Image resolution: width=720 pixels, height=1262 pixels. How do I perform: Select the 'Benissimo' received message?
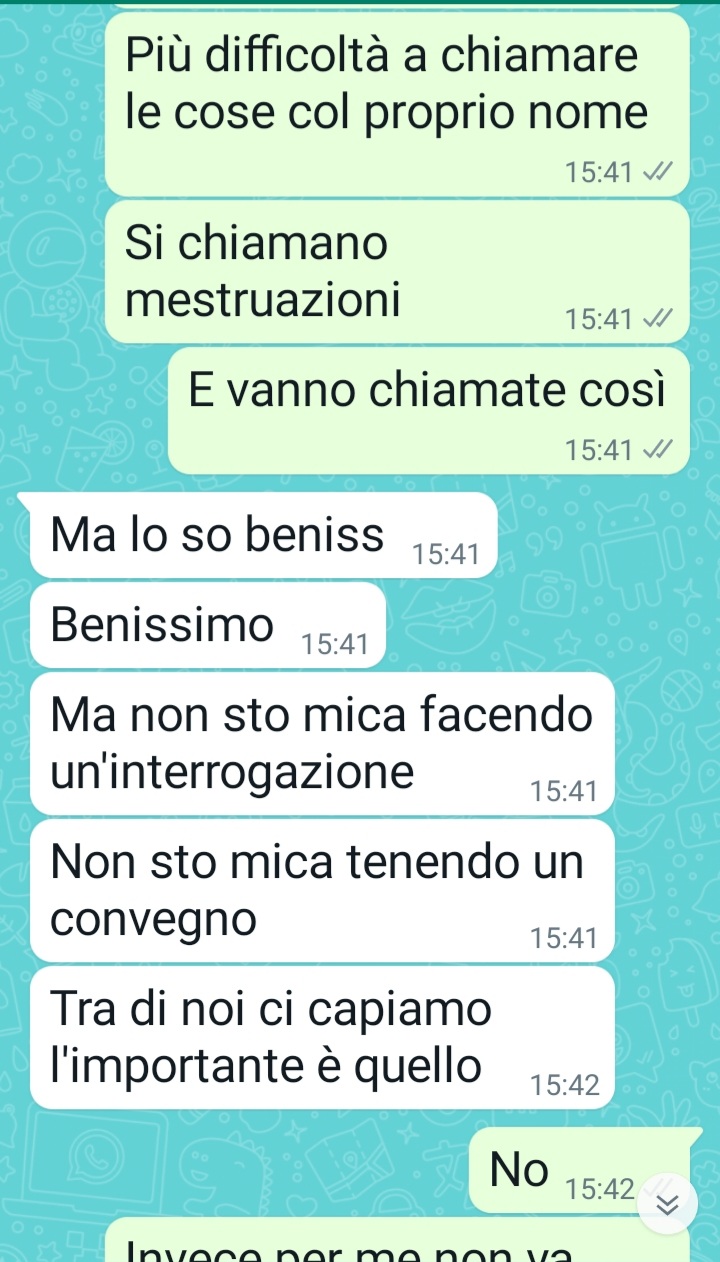208,625
